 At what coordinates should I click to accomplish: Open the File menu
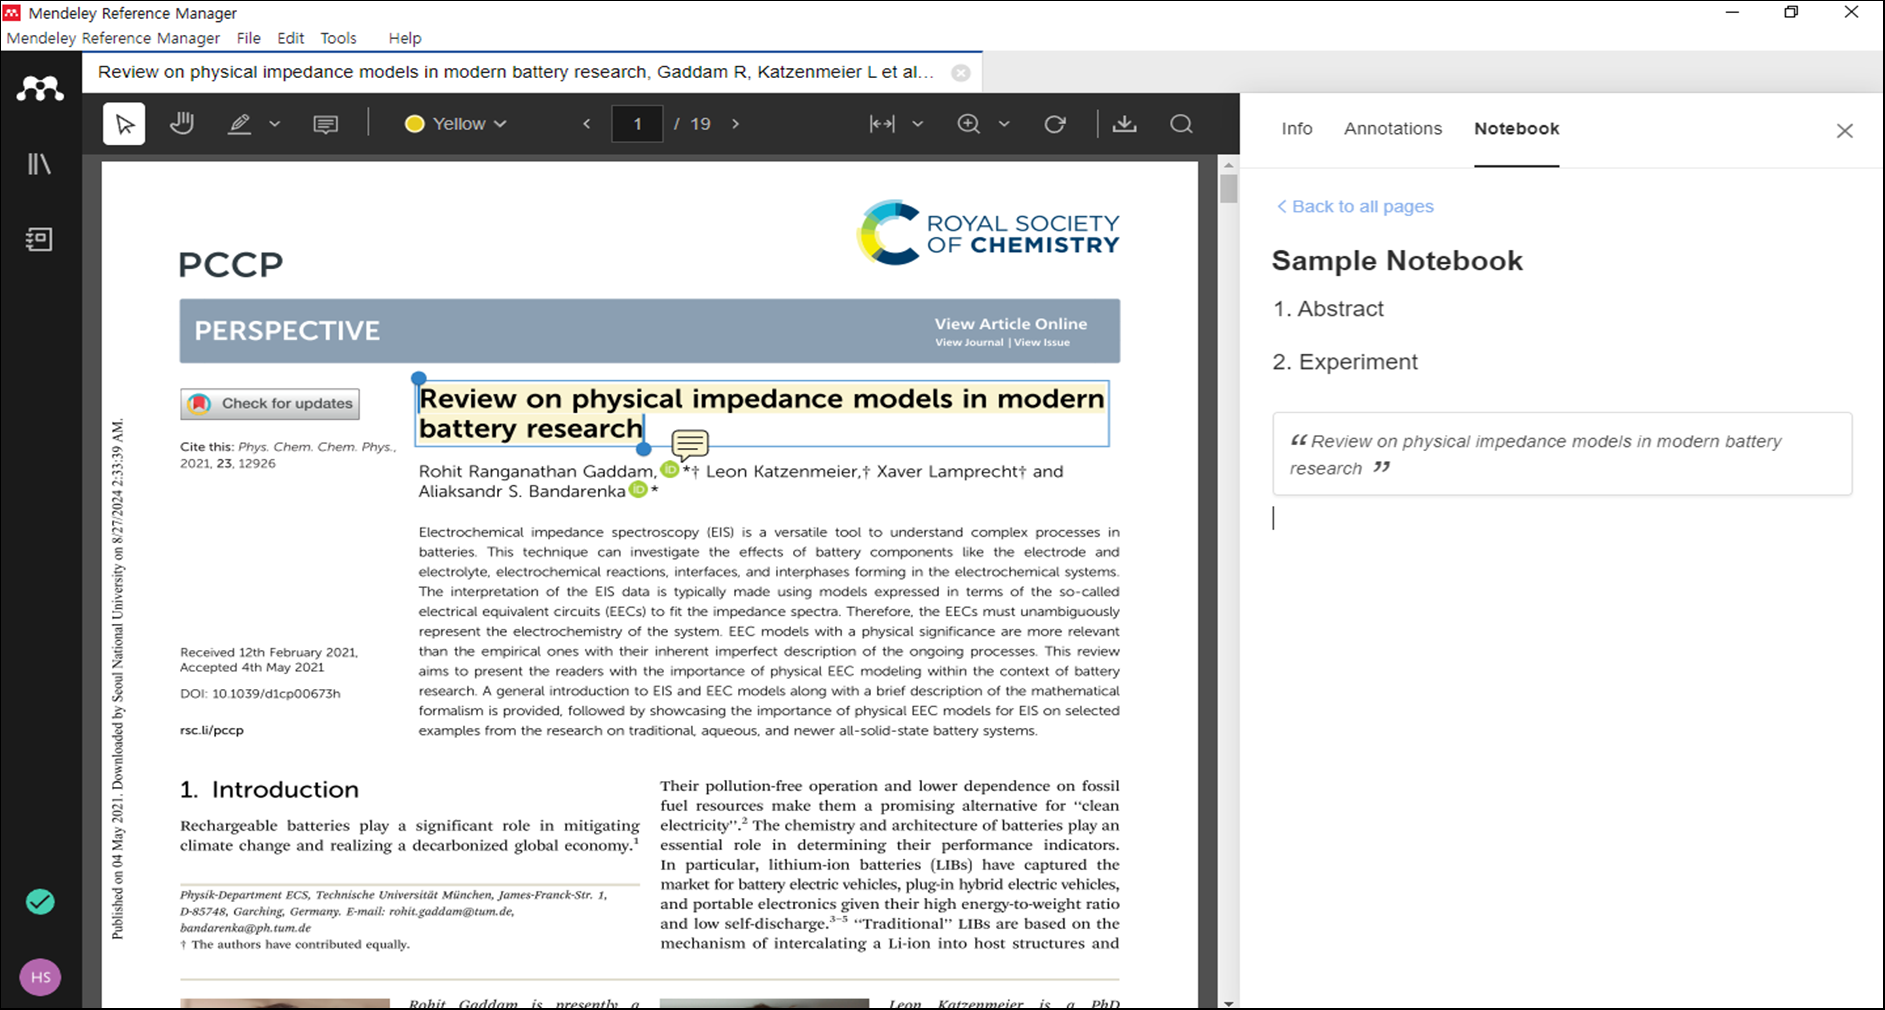pos(249,38)
